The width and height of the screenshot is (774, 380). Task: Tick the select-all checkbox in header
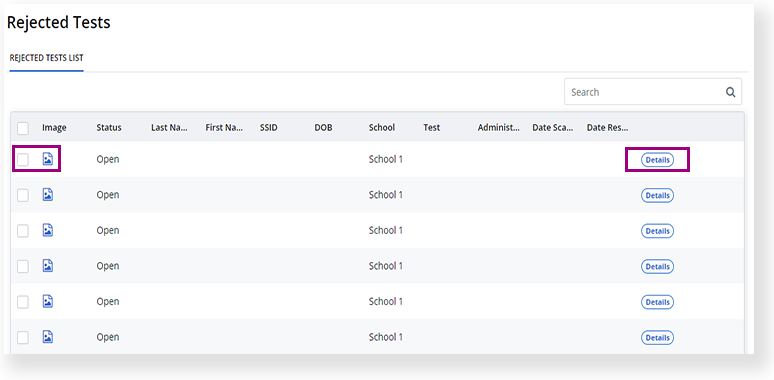[23, 128]
